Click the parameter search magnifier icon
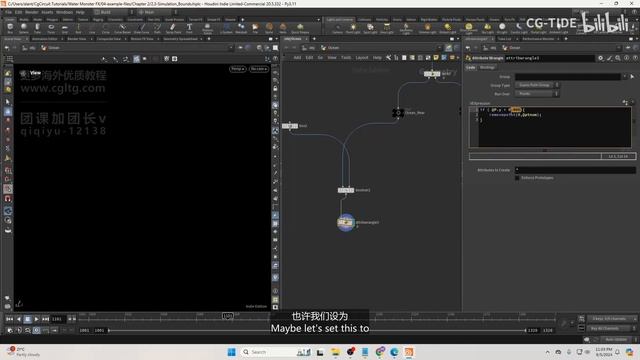 click(618, 58)
